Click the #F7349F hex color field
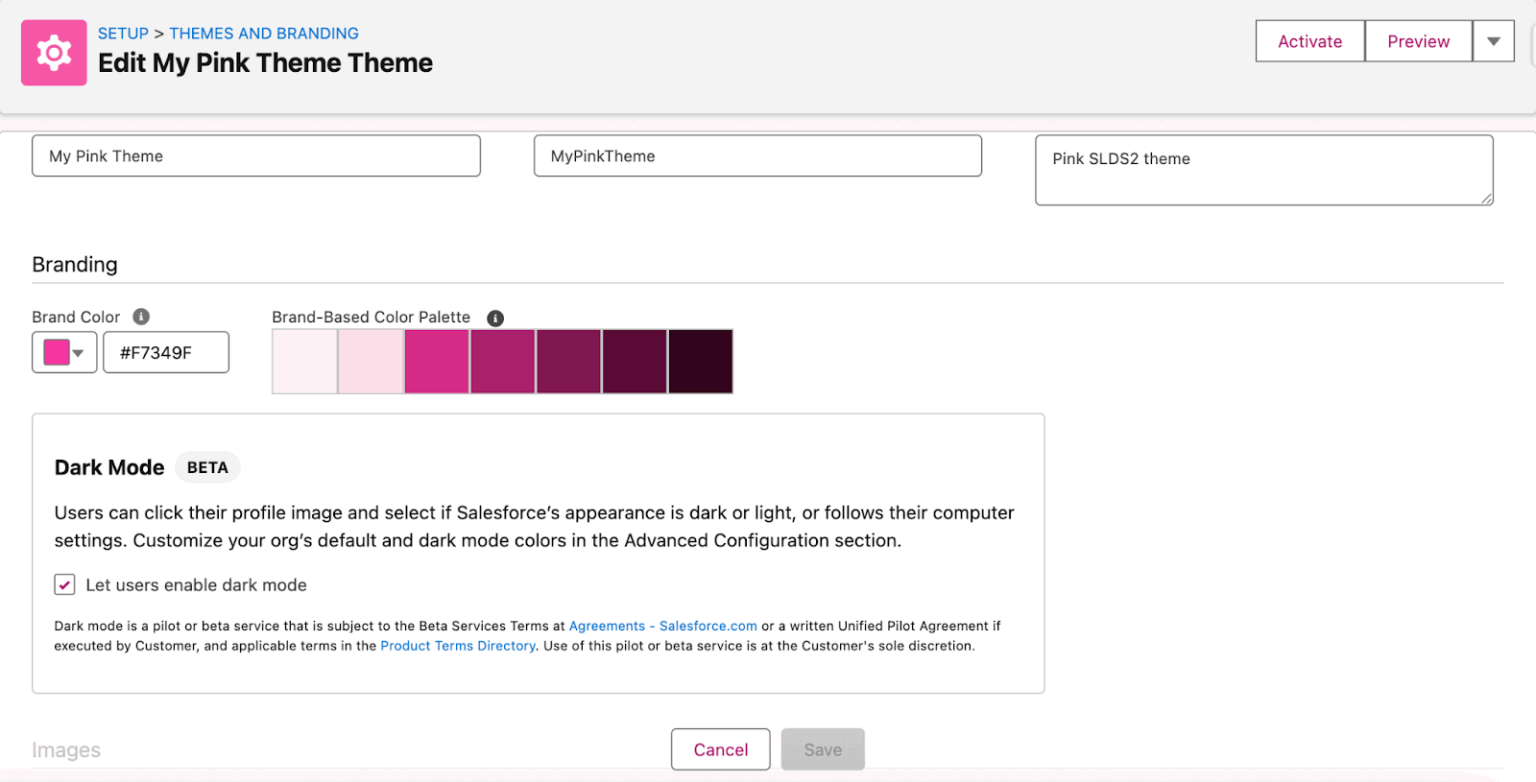1536x782 pixels. pyautogui.click(x=166, y=353)
